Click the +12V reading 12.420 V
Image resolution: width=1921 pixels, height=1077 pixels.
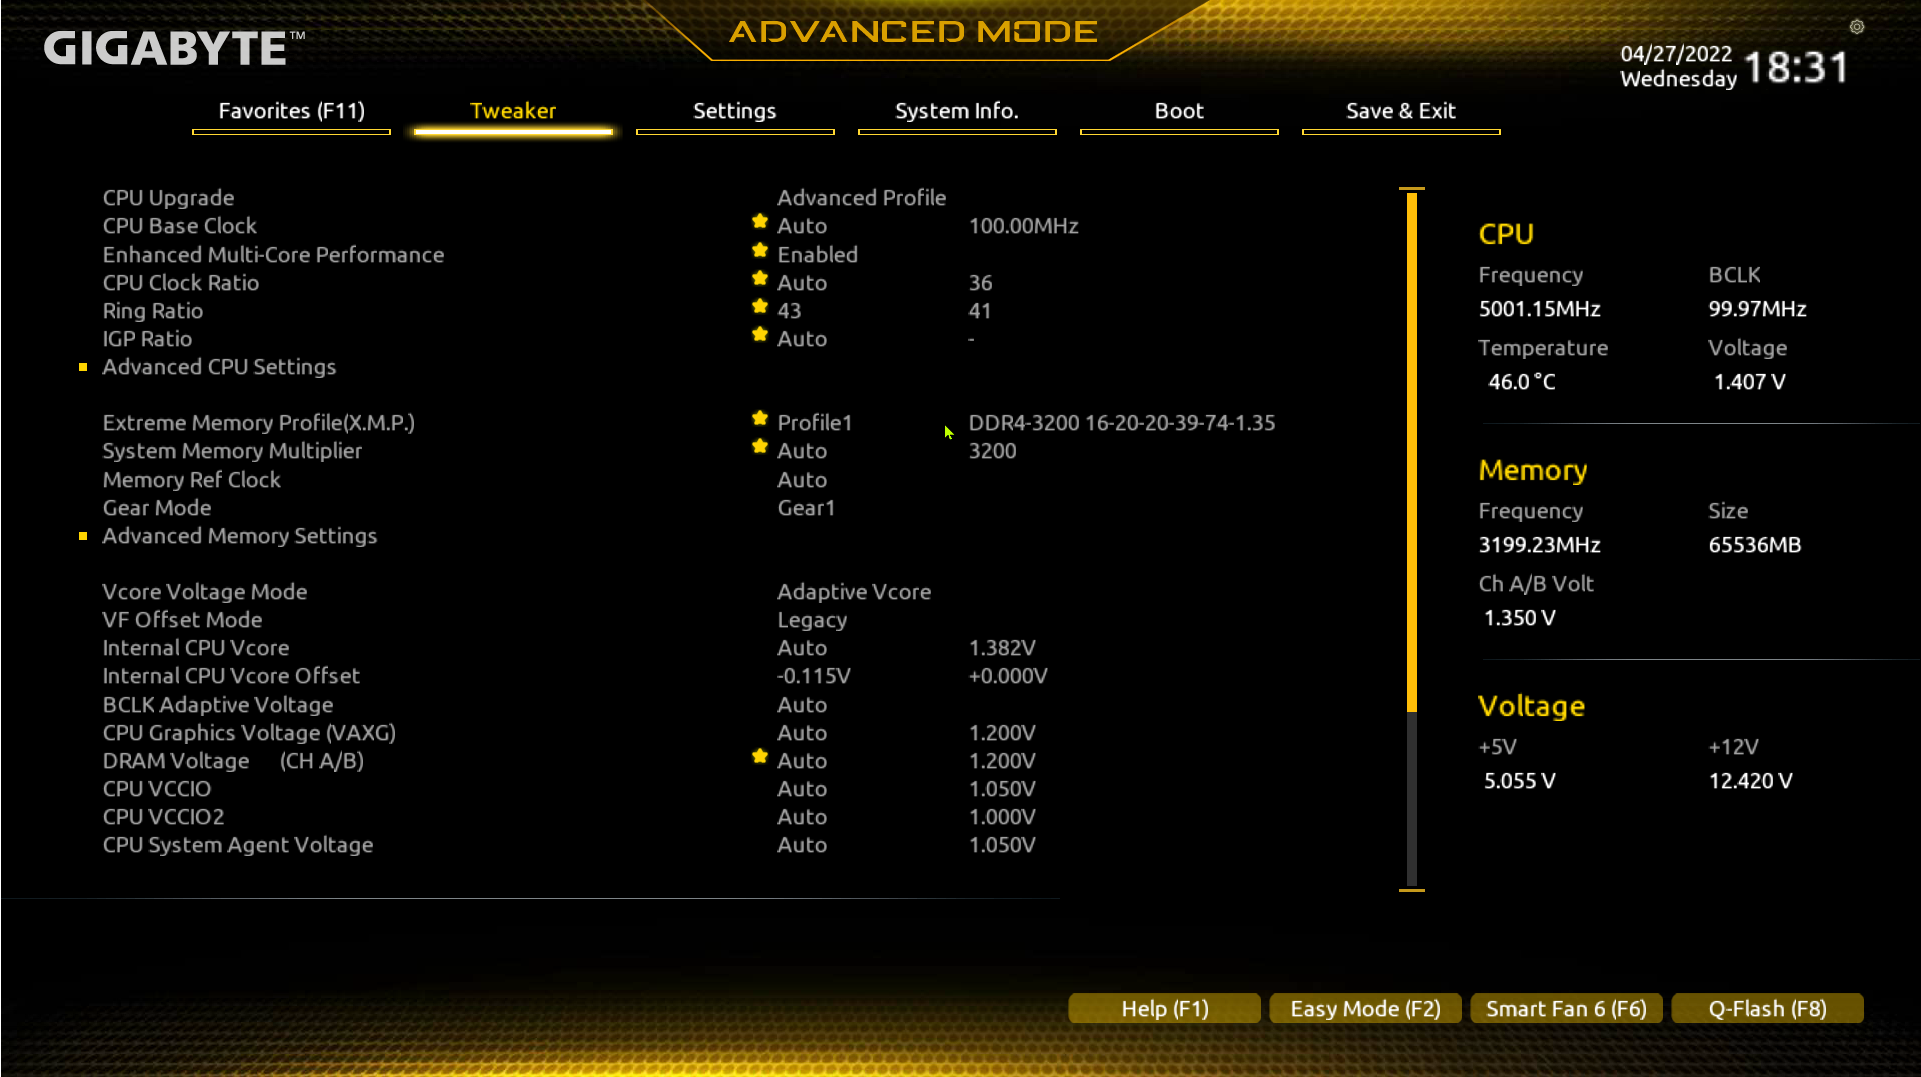[1751, 781]
